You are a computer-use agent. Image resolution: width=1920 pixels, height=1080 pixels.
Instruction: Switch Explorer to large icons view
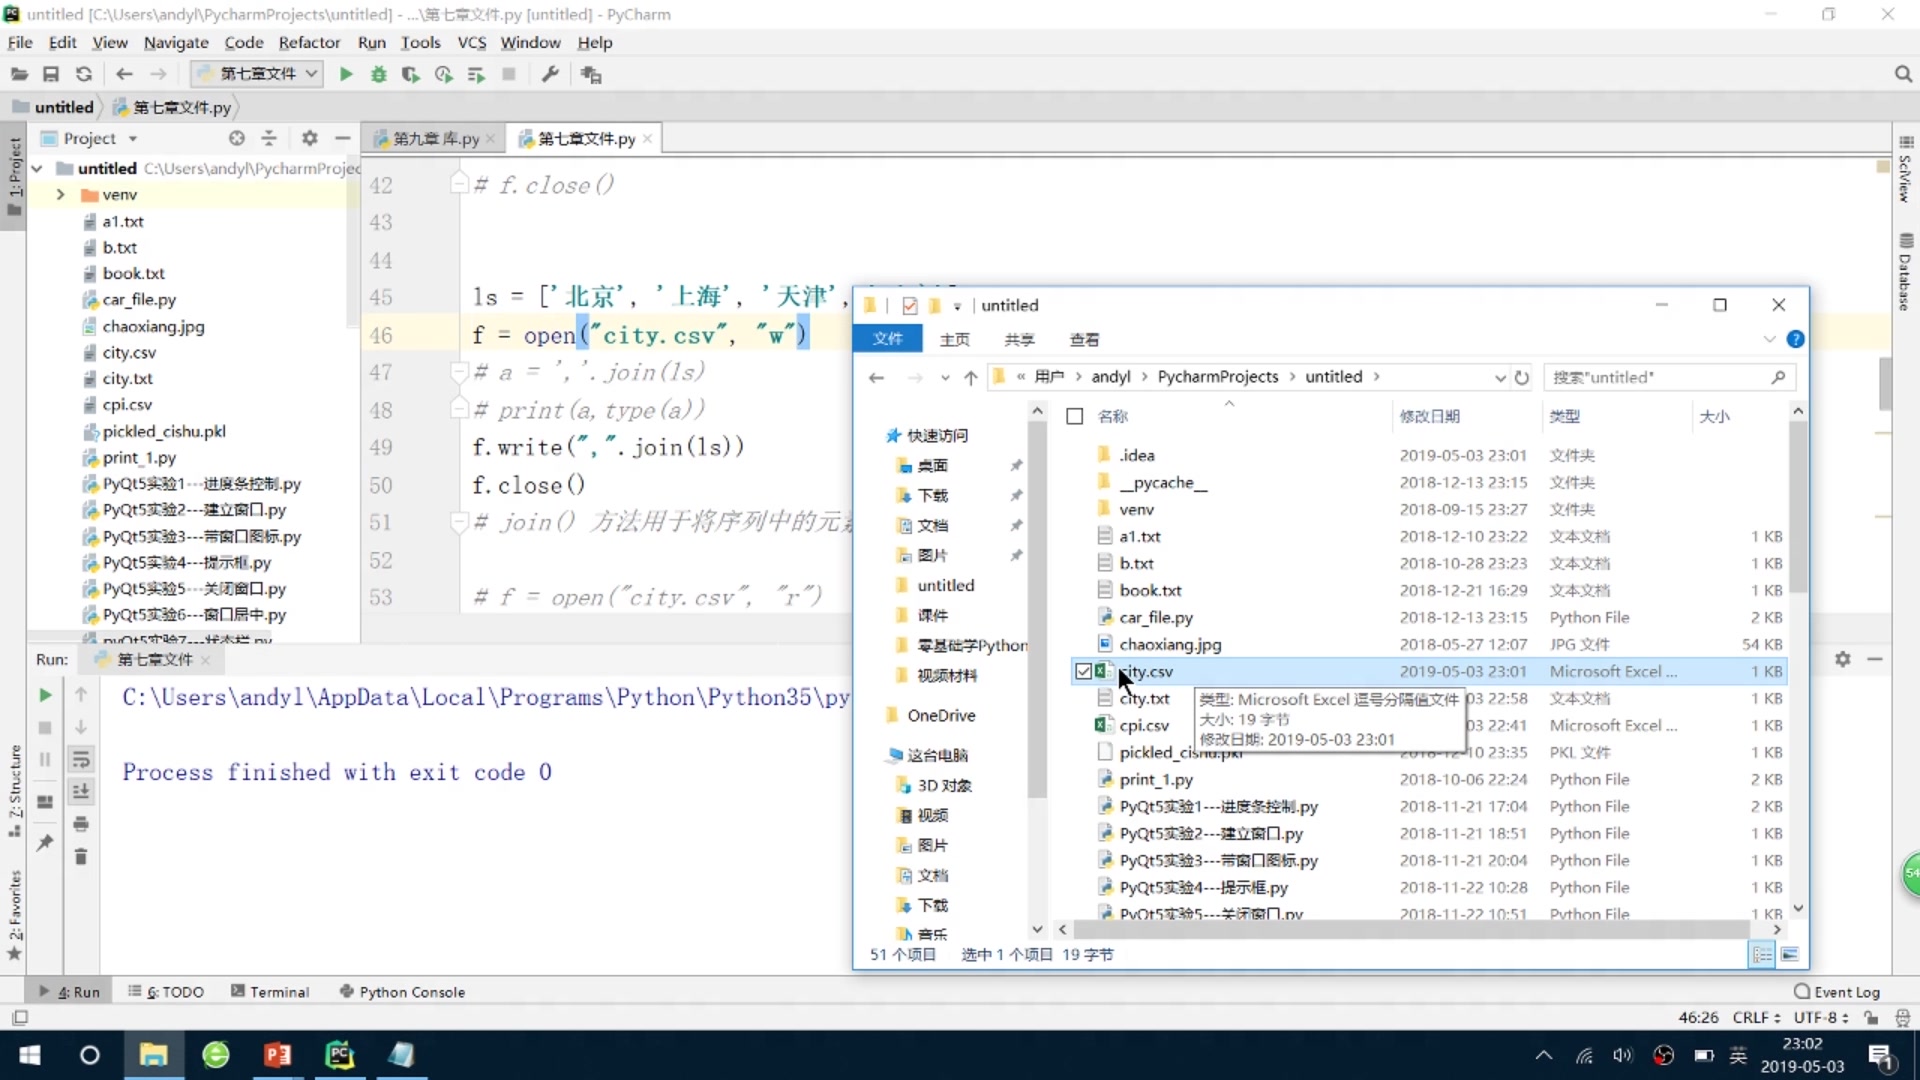[1790, 955]
